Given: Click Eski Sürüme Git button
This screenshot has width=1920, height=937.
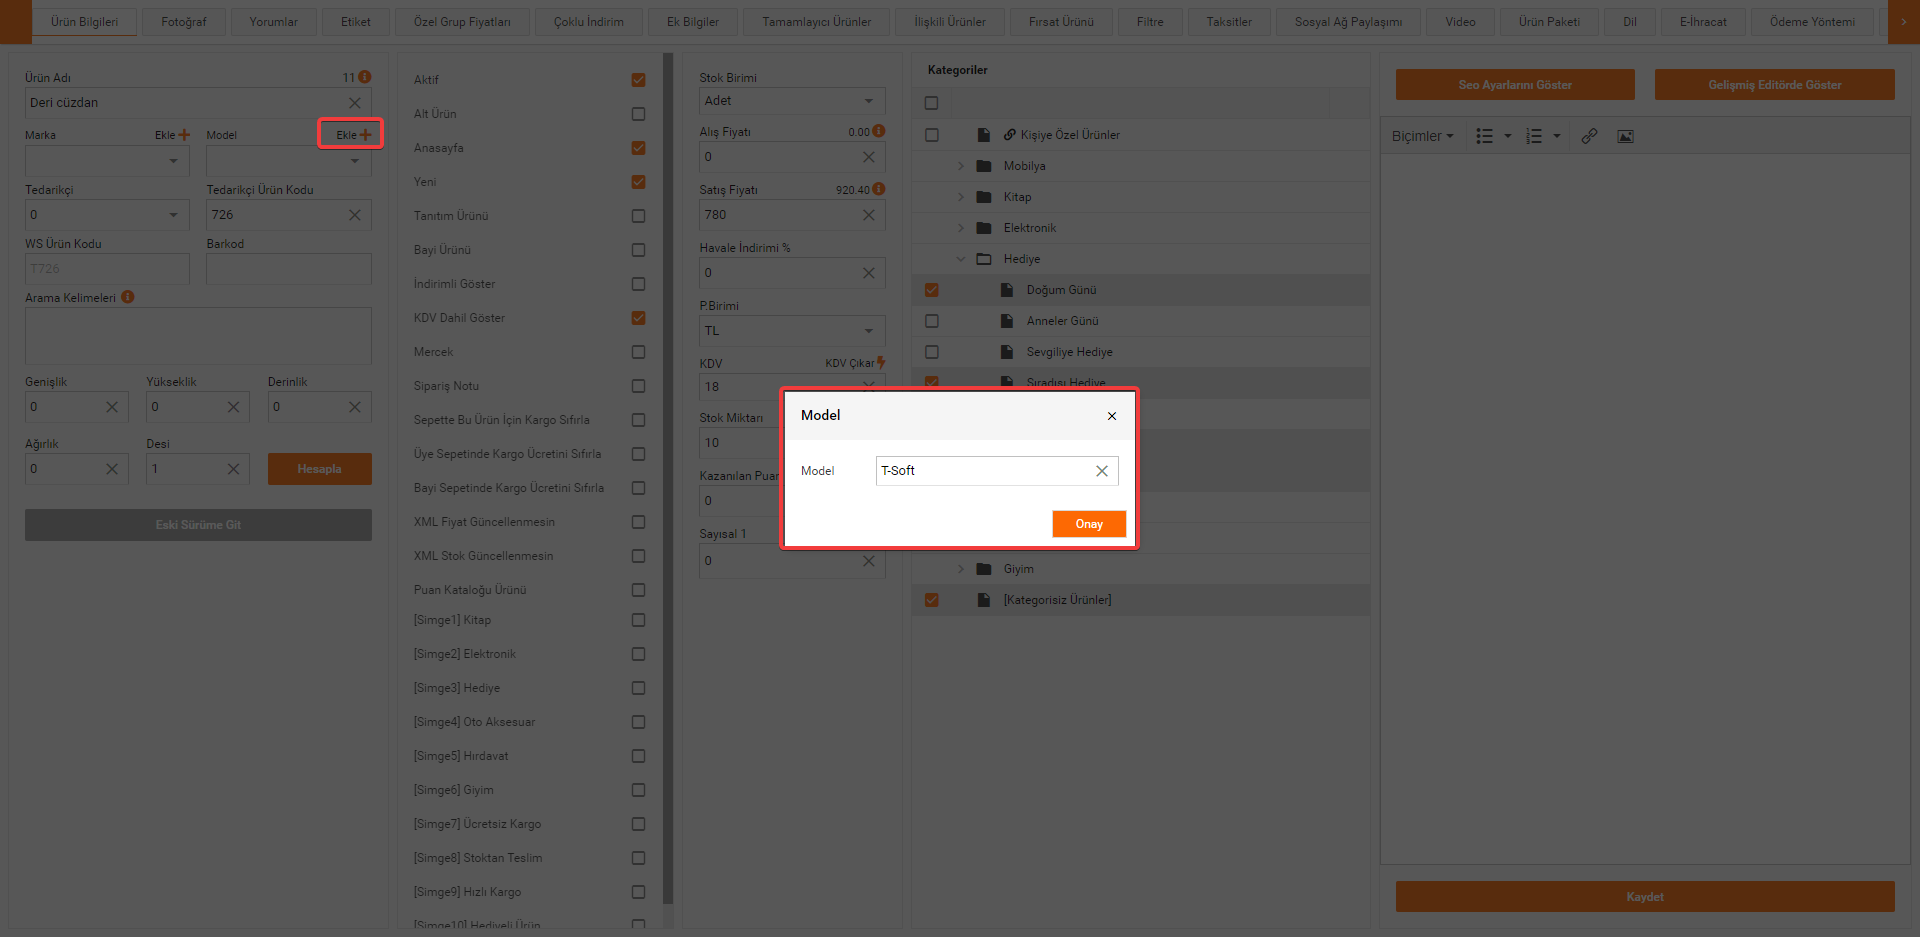Looking at the screenshot, I should pos(198,525).
